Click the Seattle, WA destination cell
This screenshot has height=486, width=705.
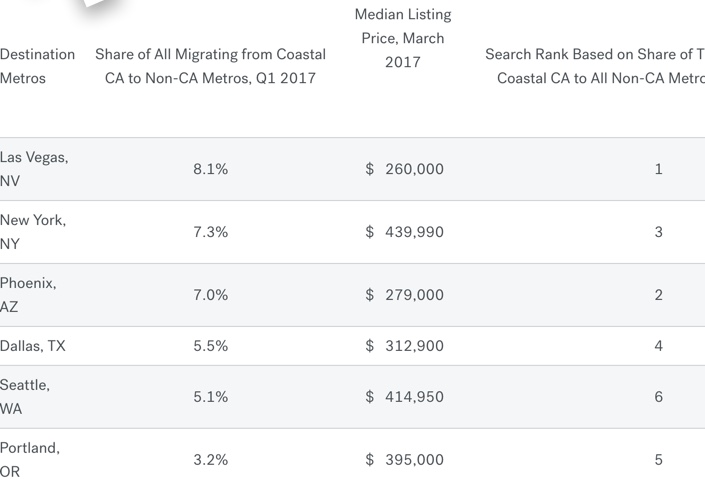pyautogui.click(x=25, y=397)
